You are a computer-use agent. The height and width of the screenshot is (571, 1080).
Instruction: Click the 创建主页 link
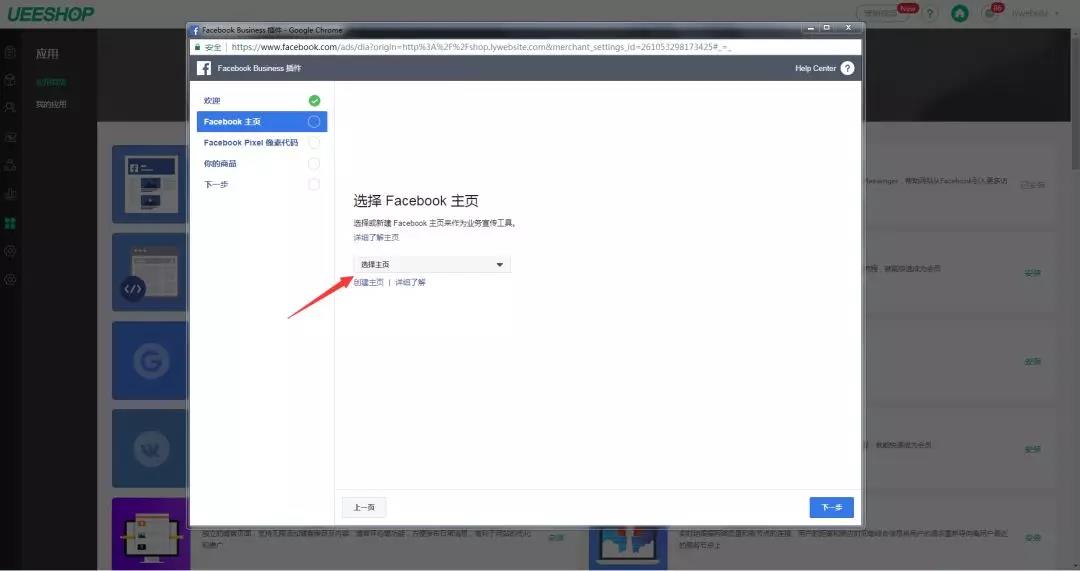pos(368,282)
